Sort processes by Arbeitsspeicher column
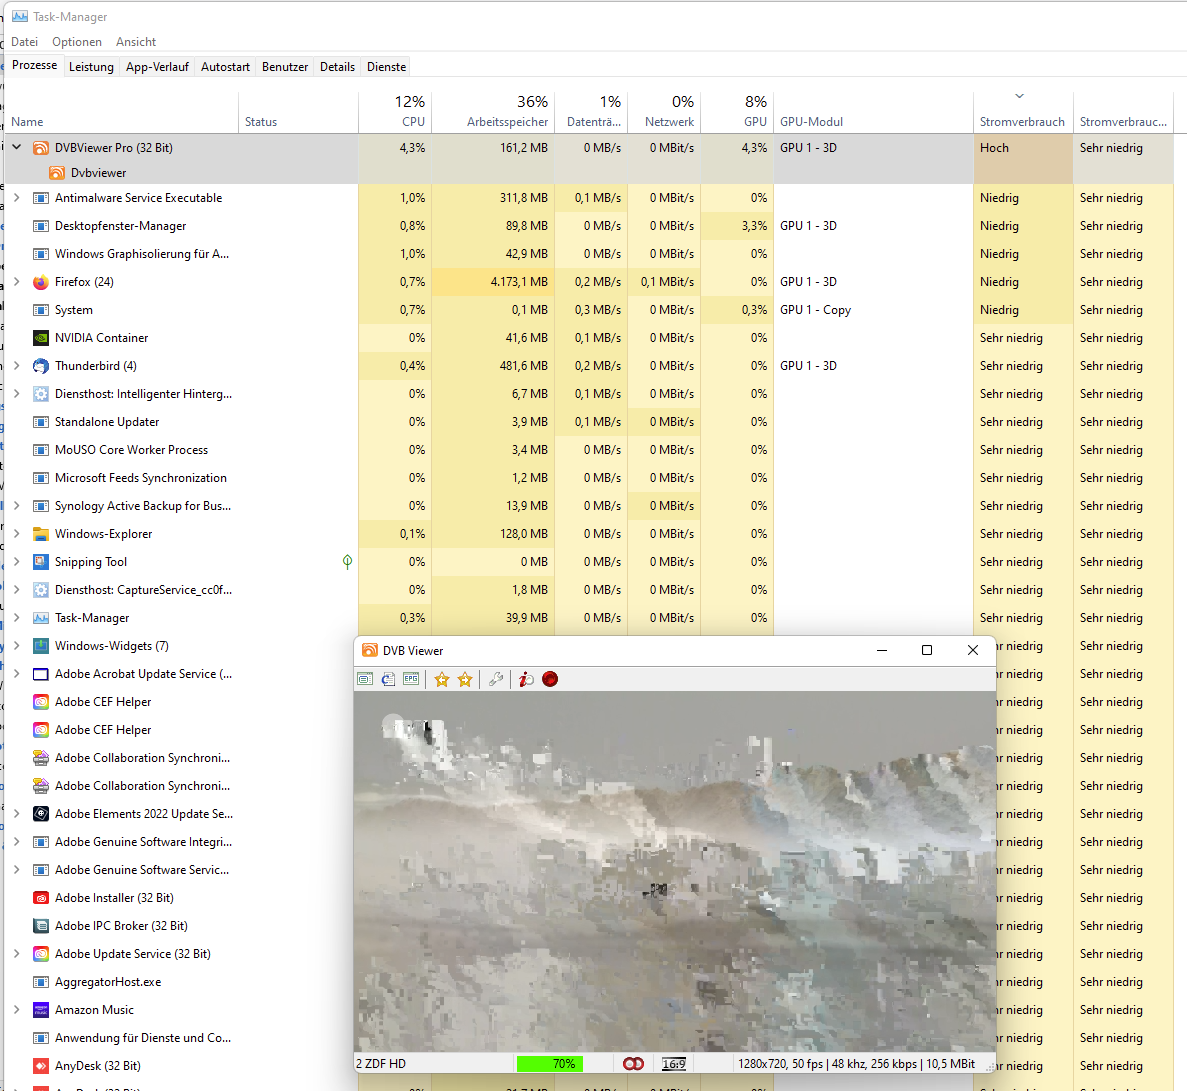Screen dimensions: 1187x1091 pos(506,122)
